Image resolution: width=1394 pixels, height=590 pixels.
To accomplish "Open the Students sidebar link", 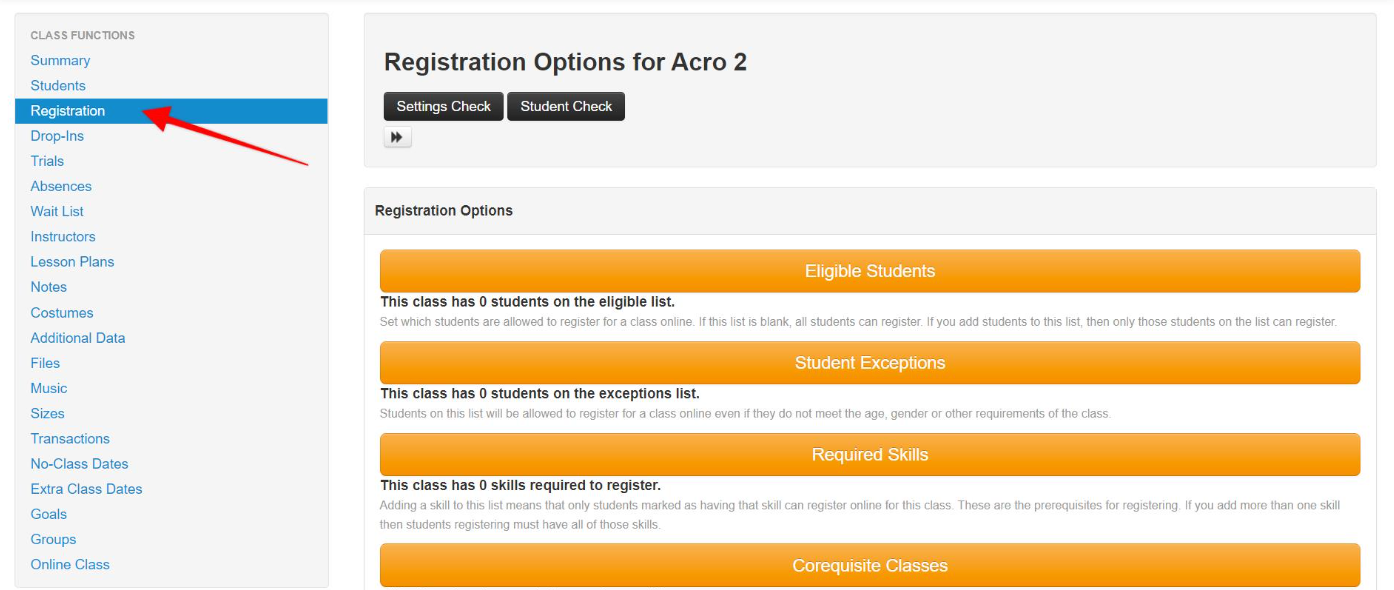I will point(58,86).
